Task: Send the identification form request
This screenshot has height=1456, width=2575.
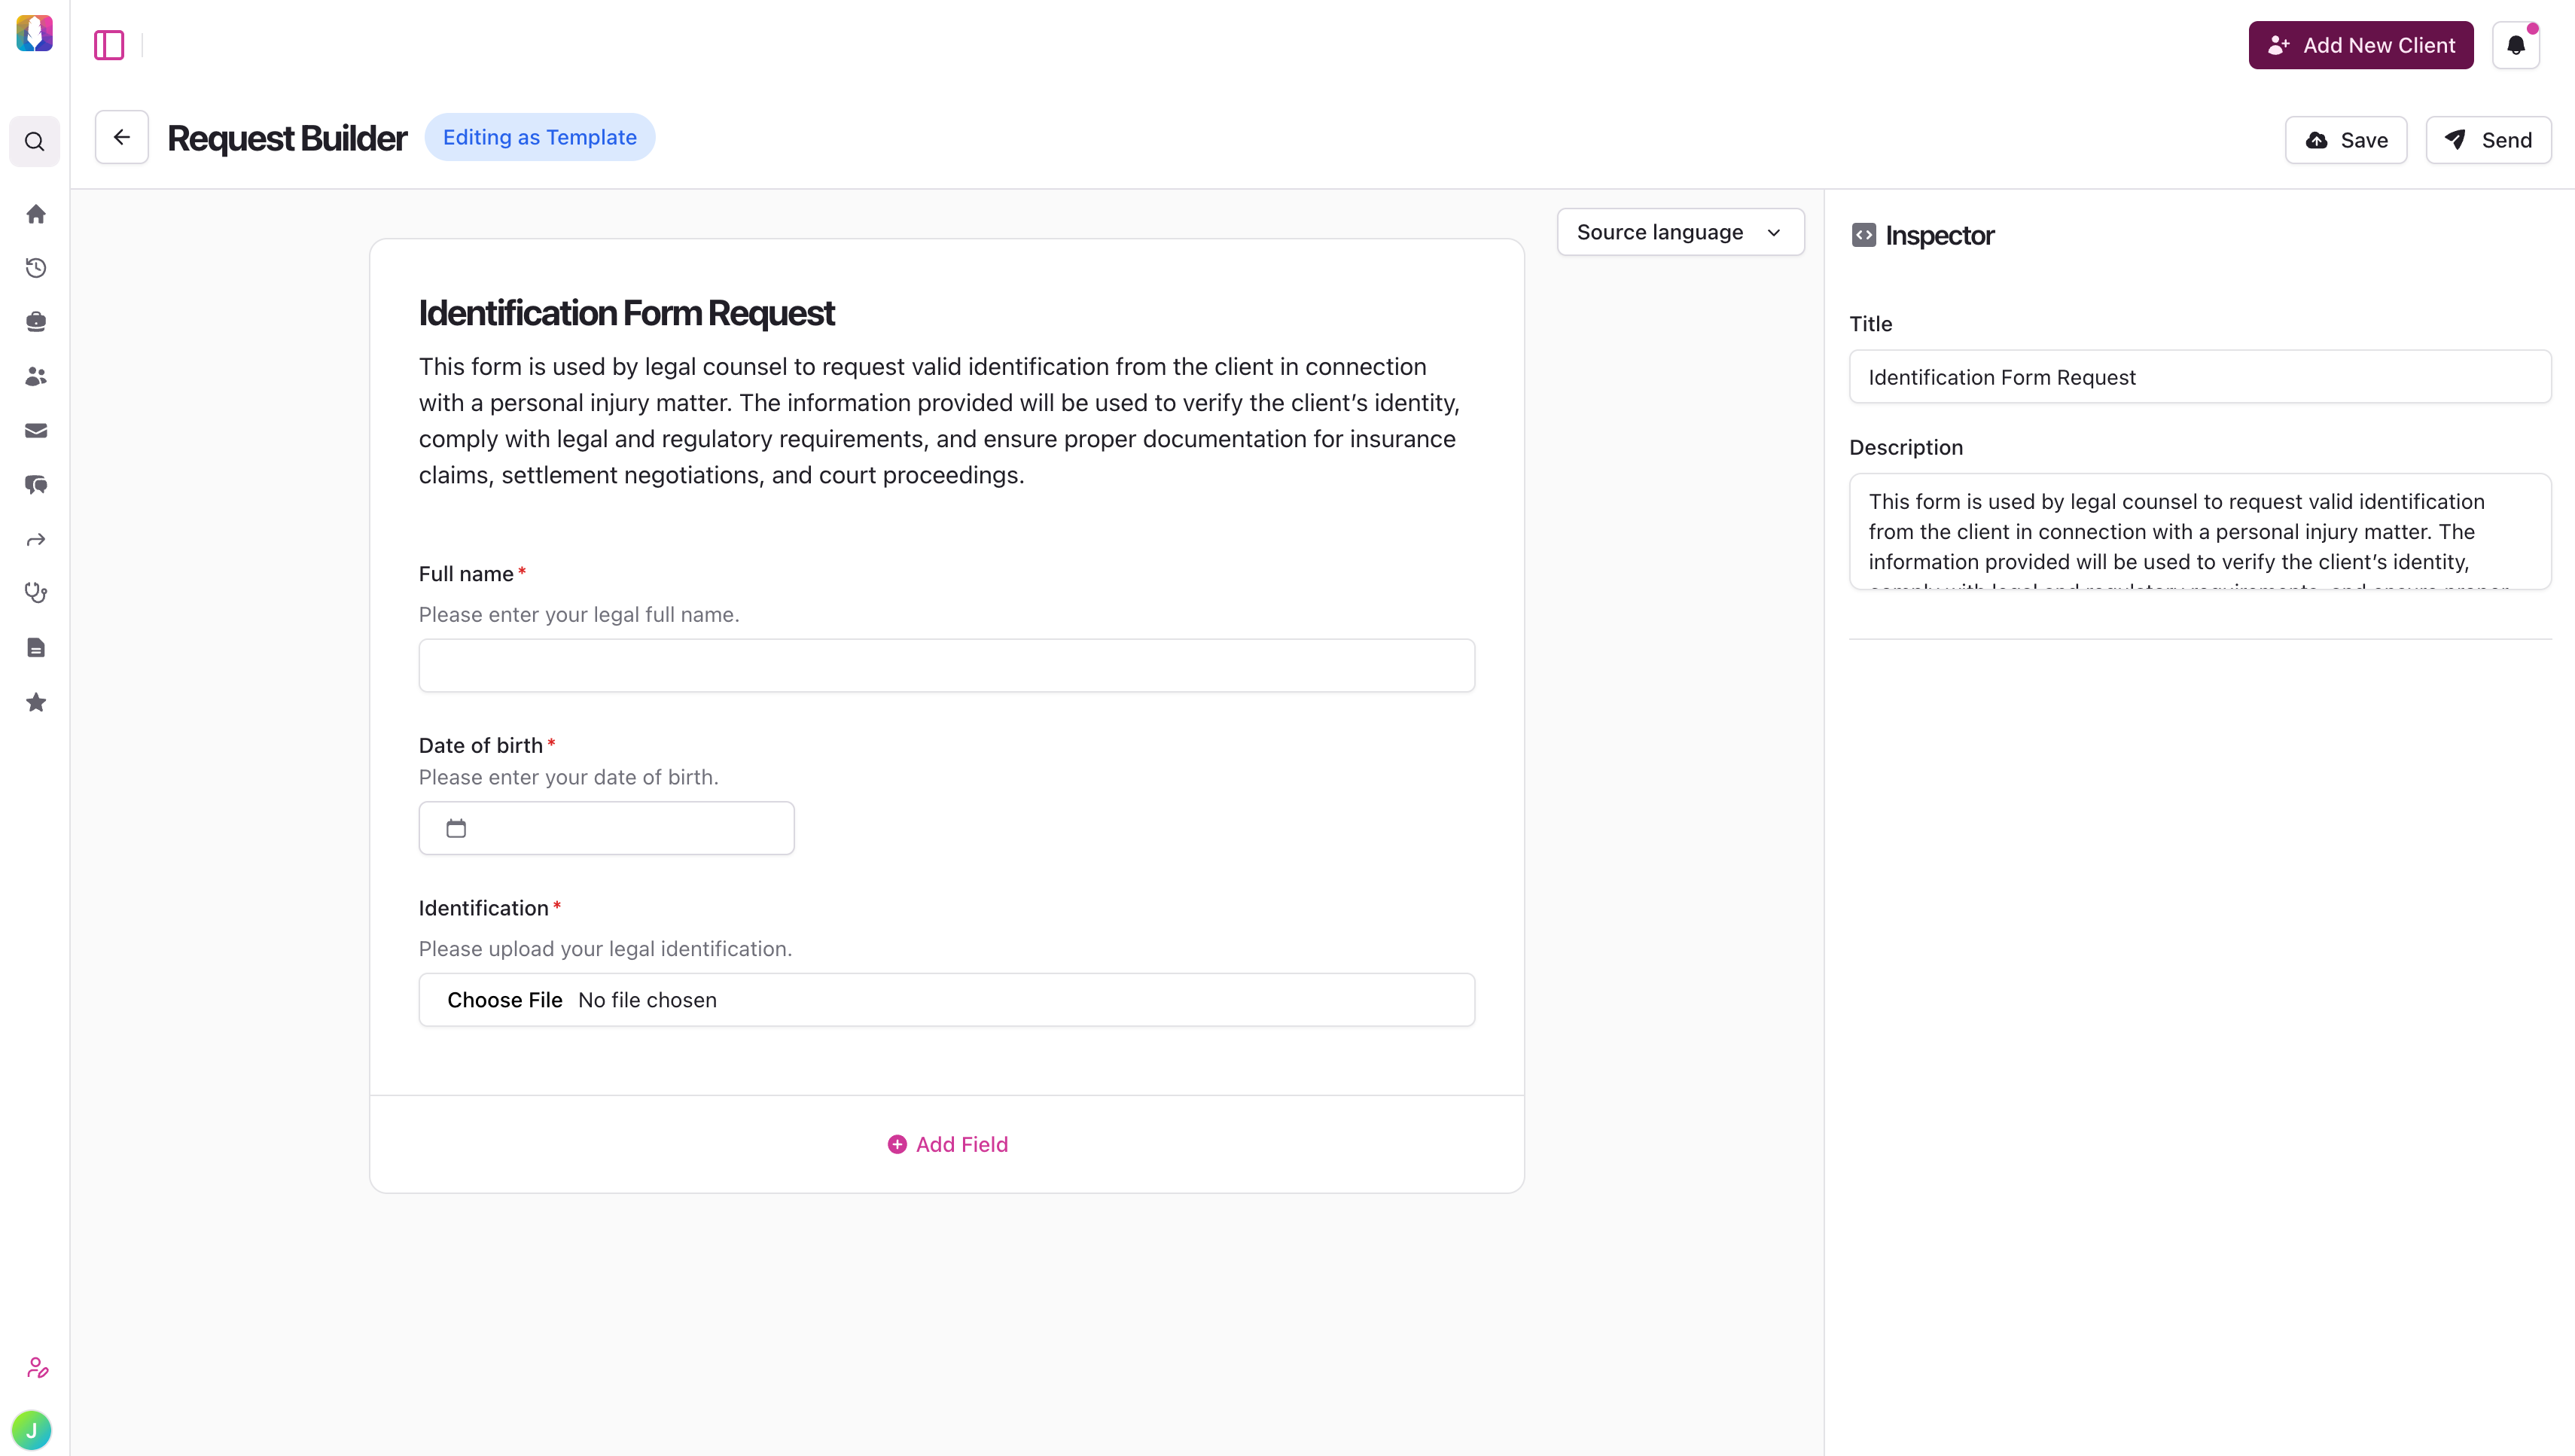Action: tap(2488, 140)
